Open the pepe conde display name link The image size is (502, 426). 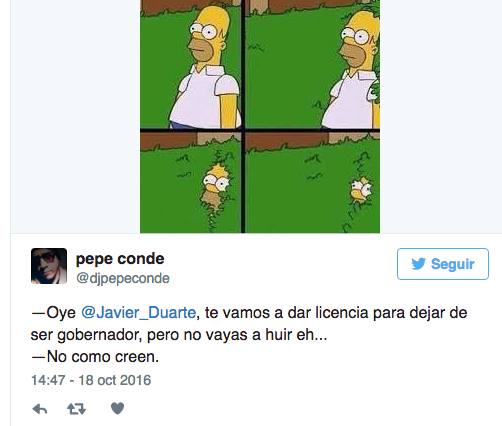tap(120, 259)
